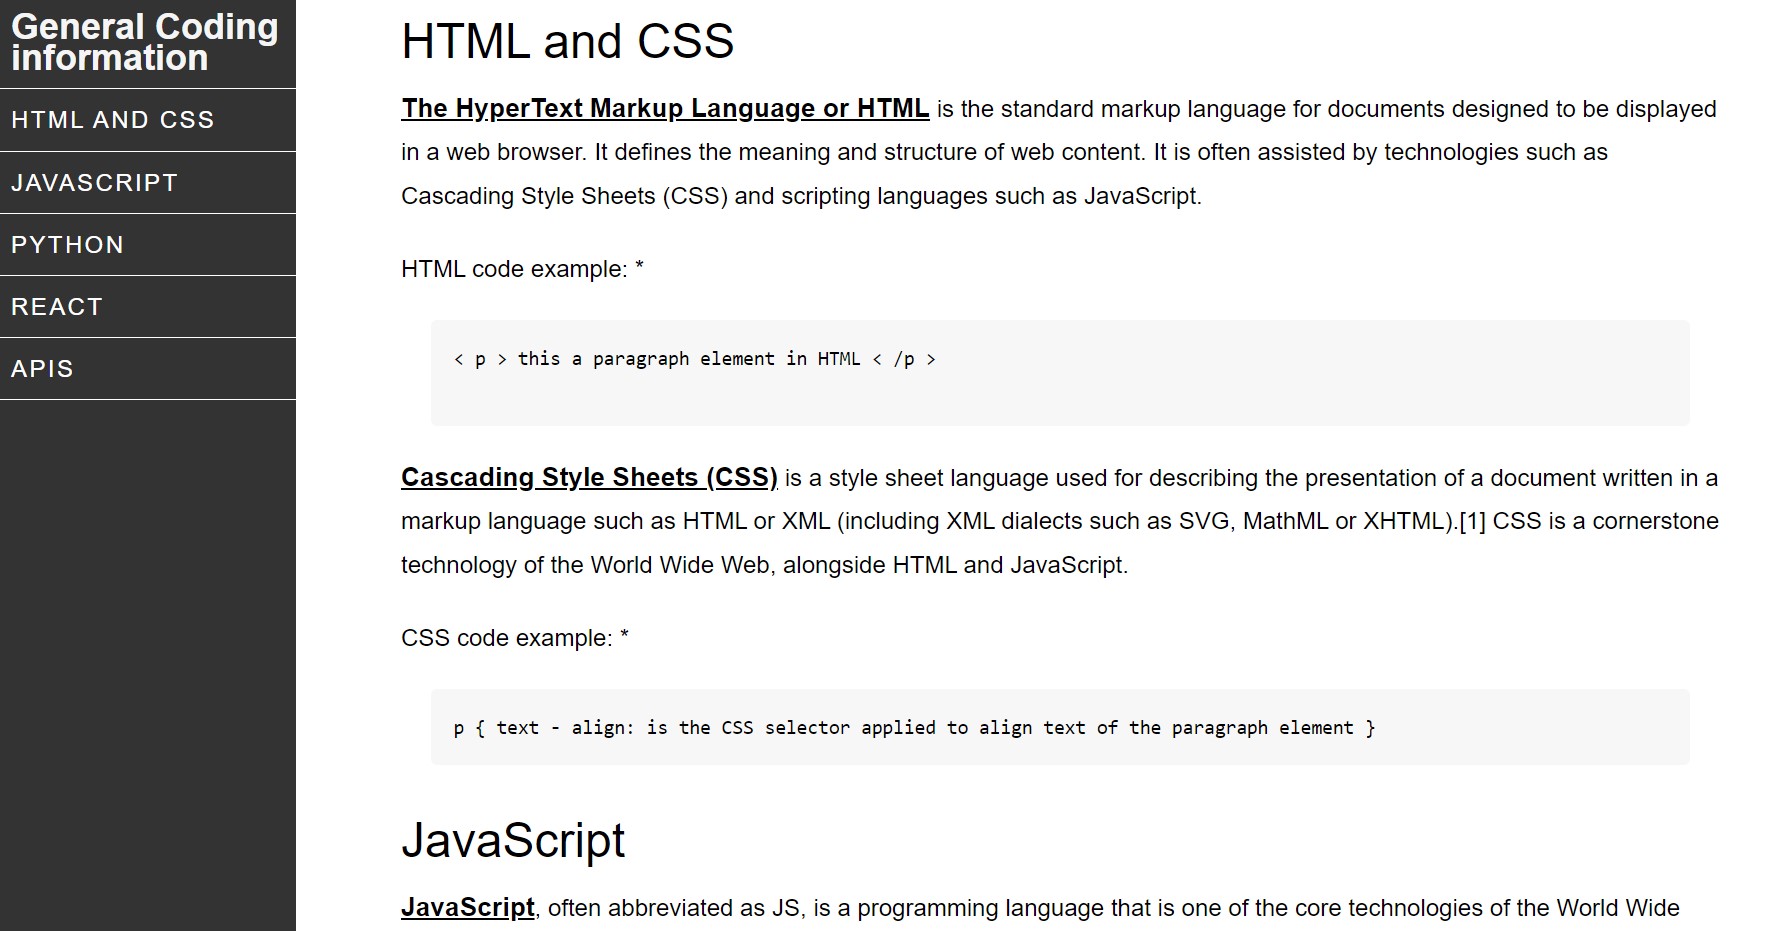Open the APIS navigation item
Screen dimensions: 1765x931
(148, 369)
